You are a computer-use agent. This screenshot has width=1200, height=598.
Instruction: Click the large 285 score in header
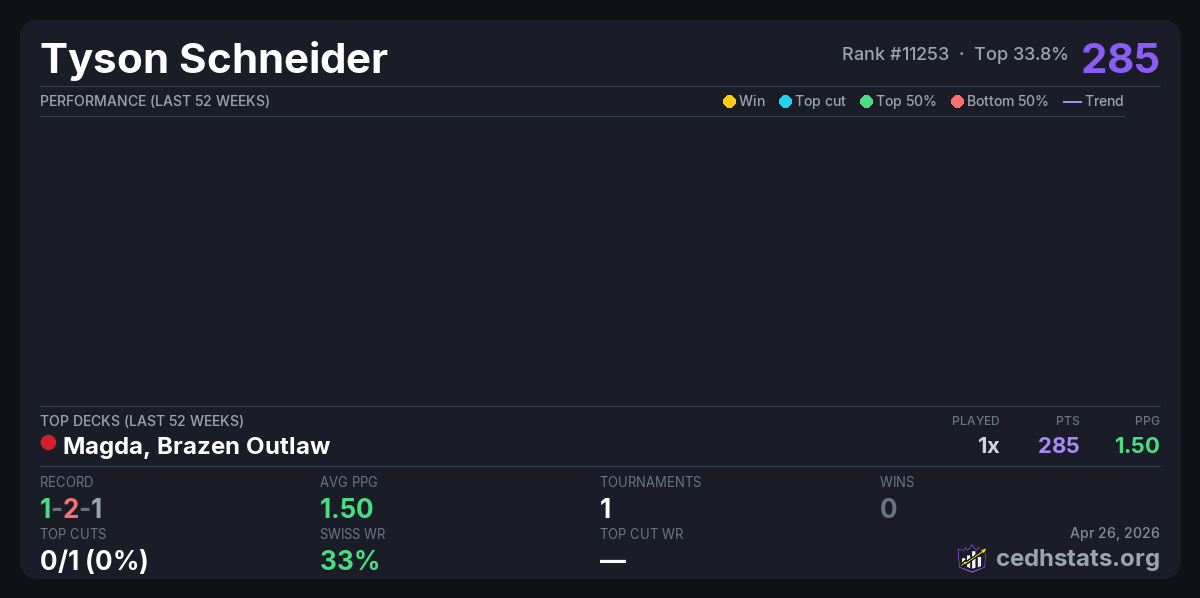1120,58
